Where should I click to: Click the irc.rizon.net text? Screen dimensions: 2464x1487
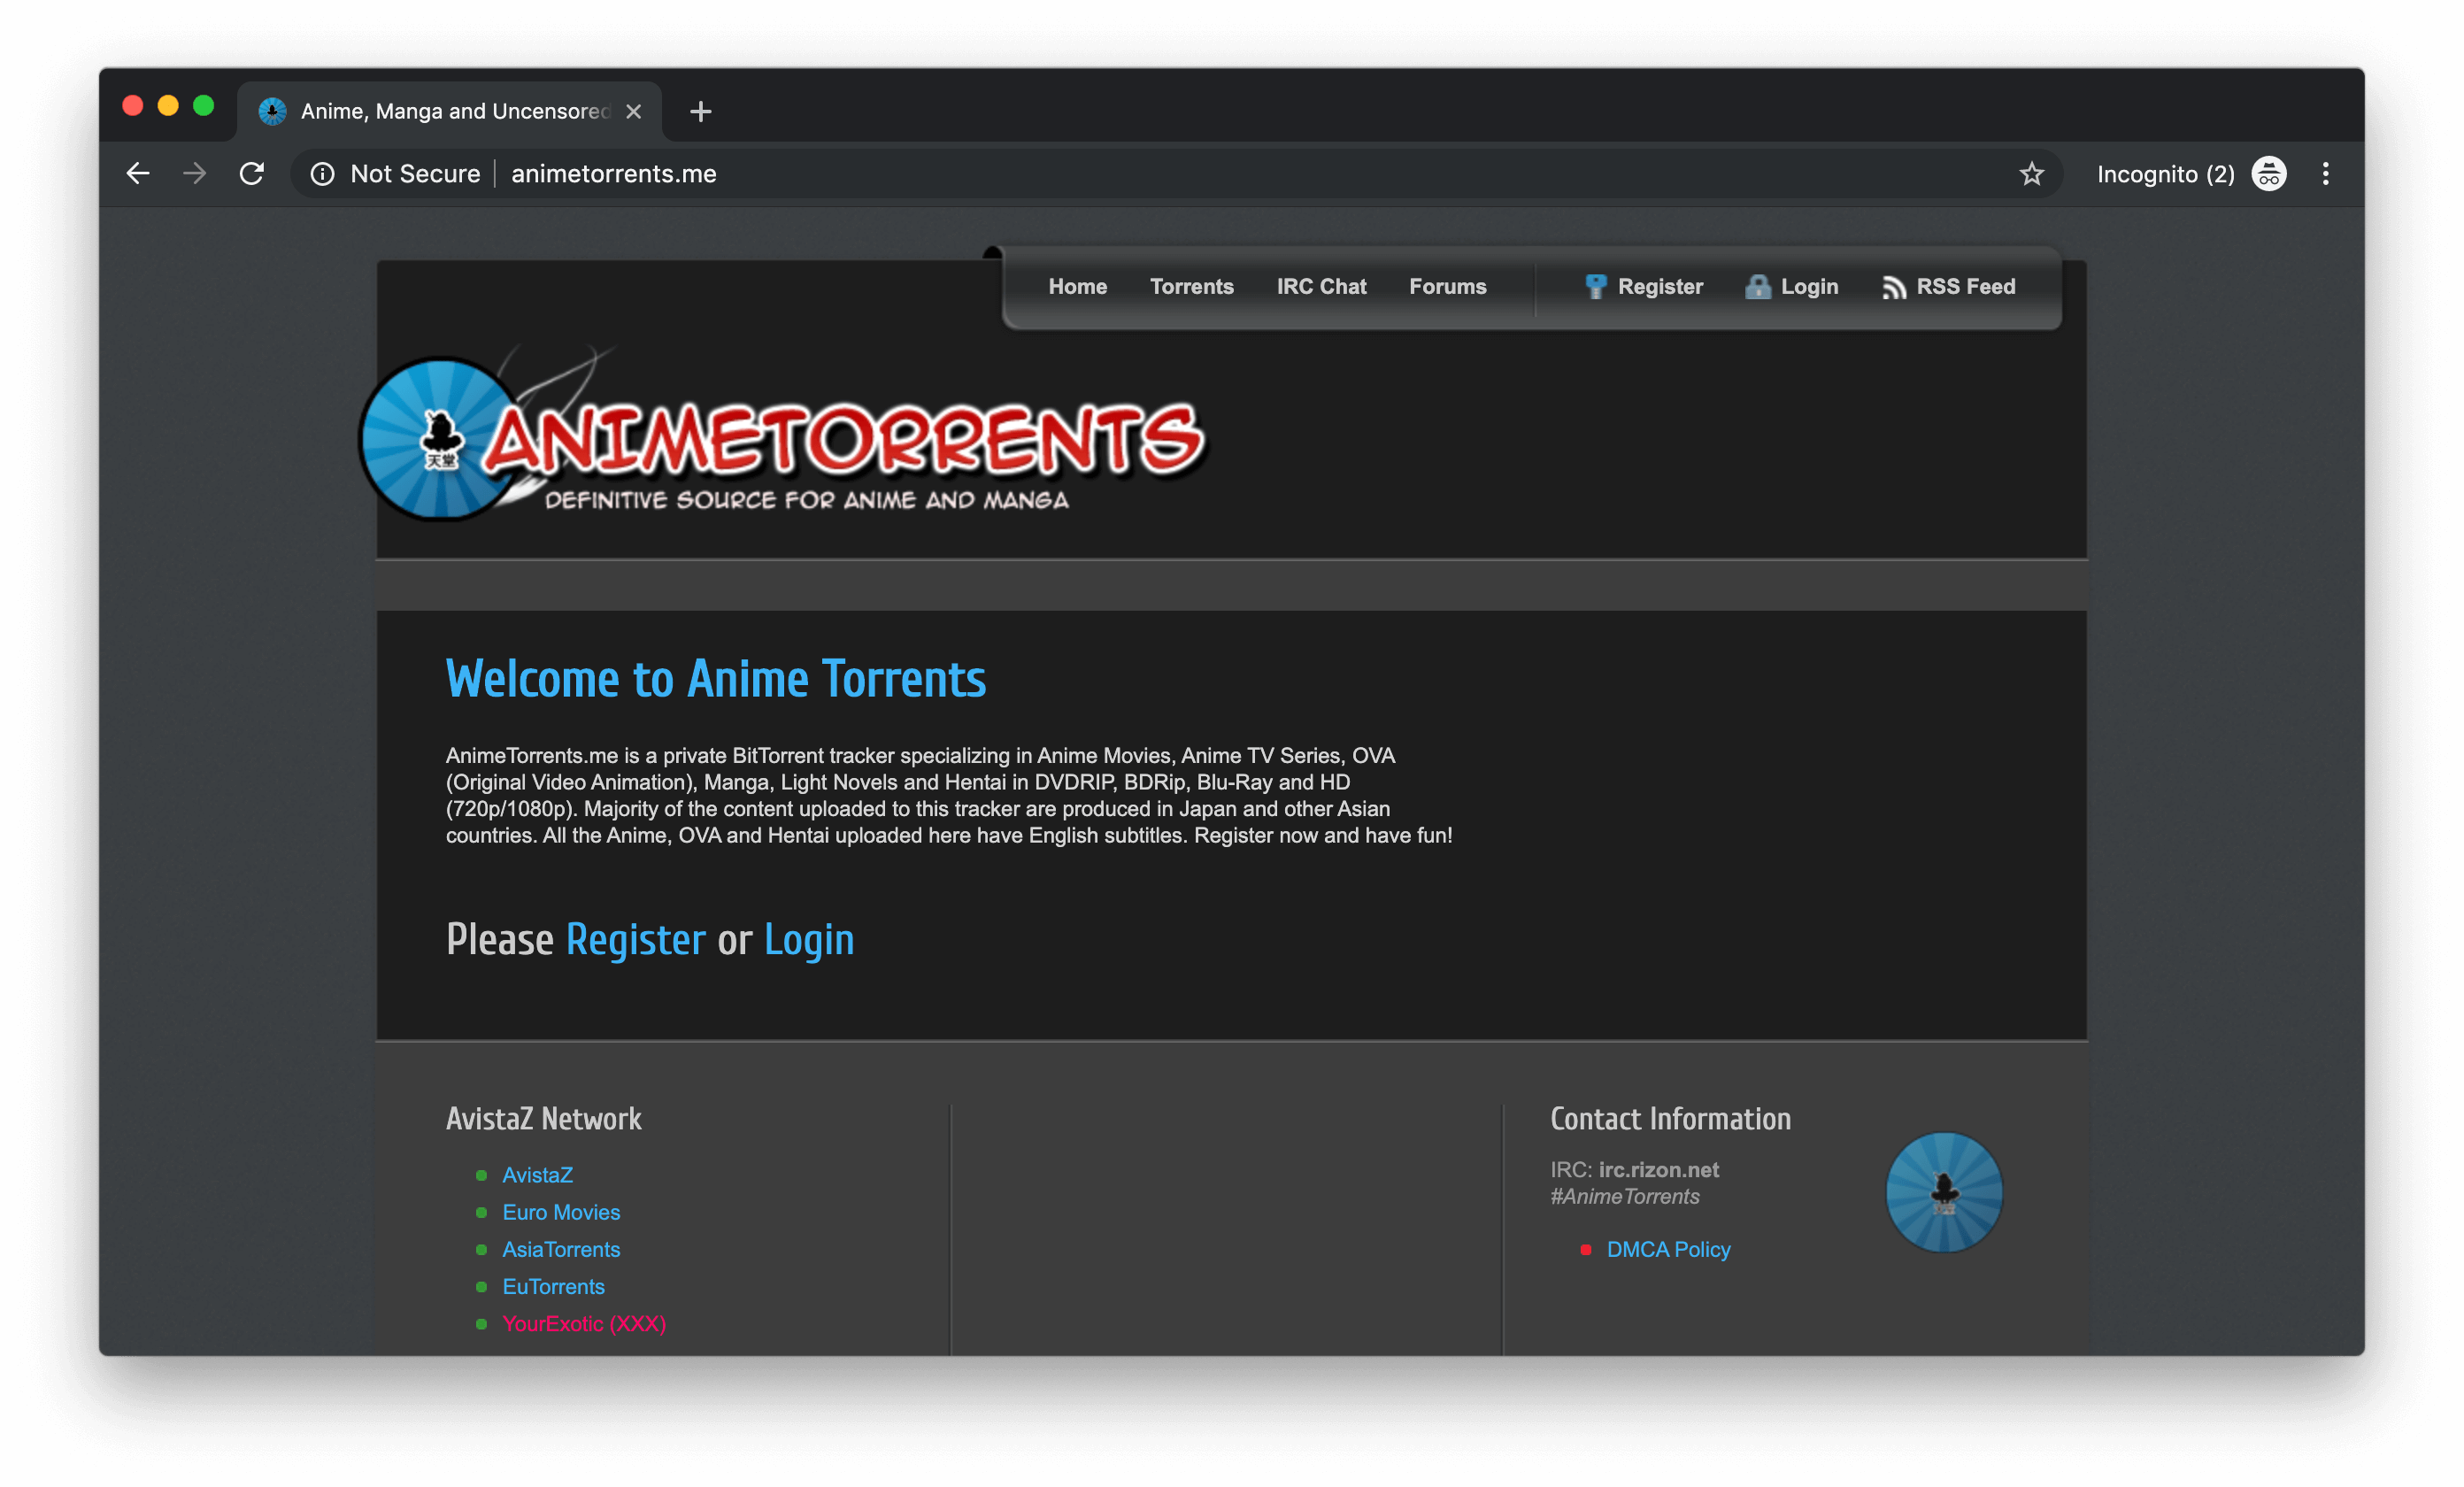[1658, 1169]
